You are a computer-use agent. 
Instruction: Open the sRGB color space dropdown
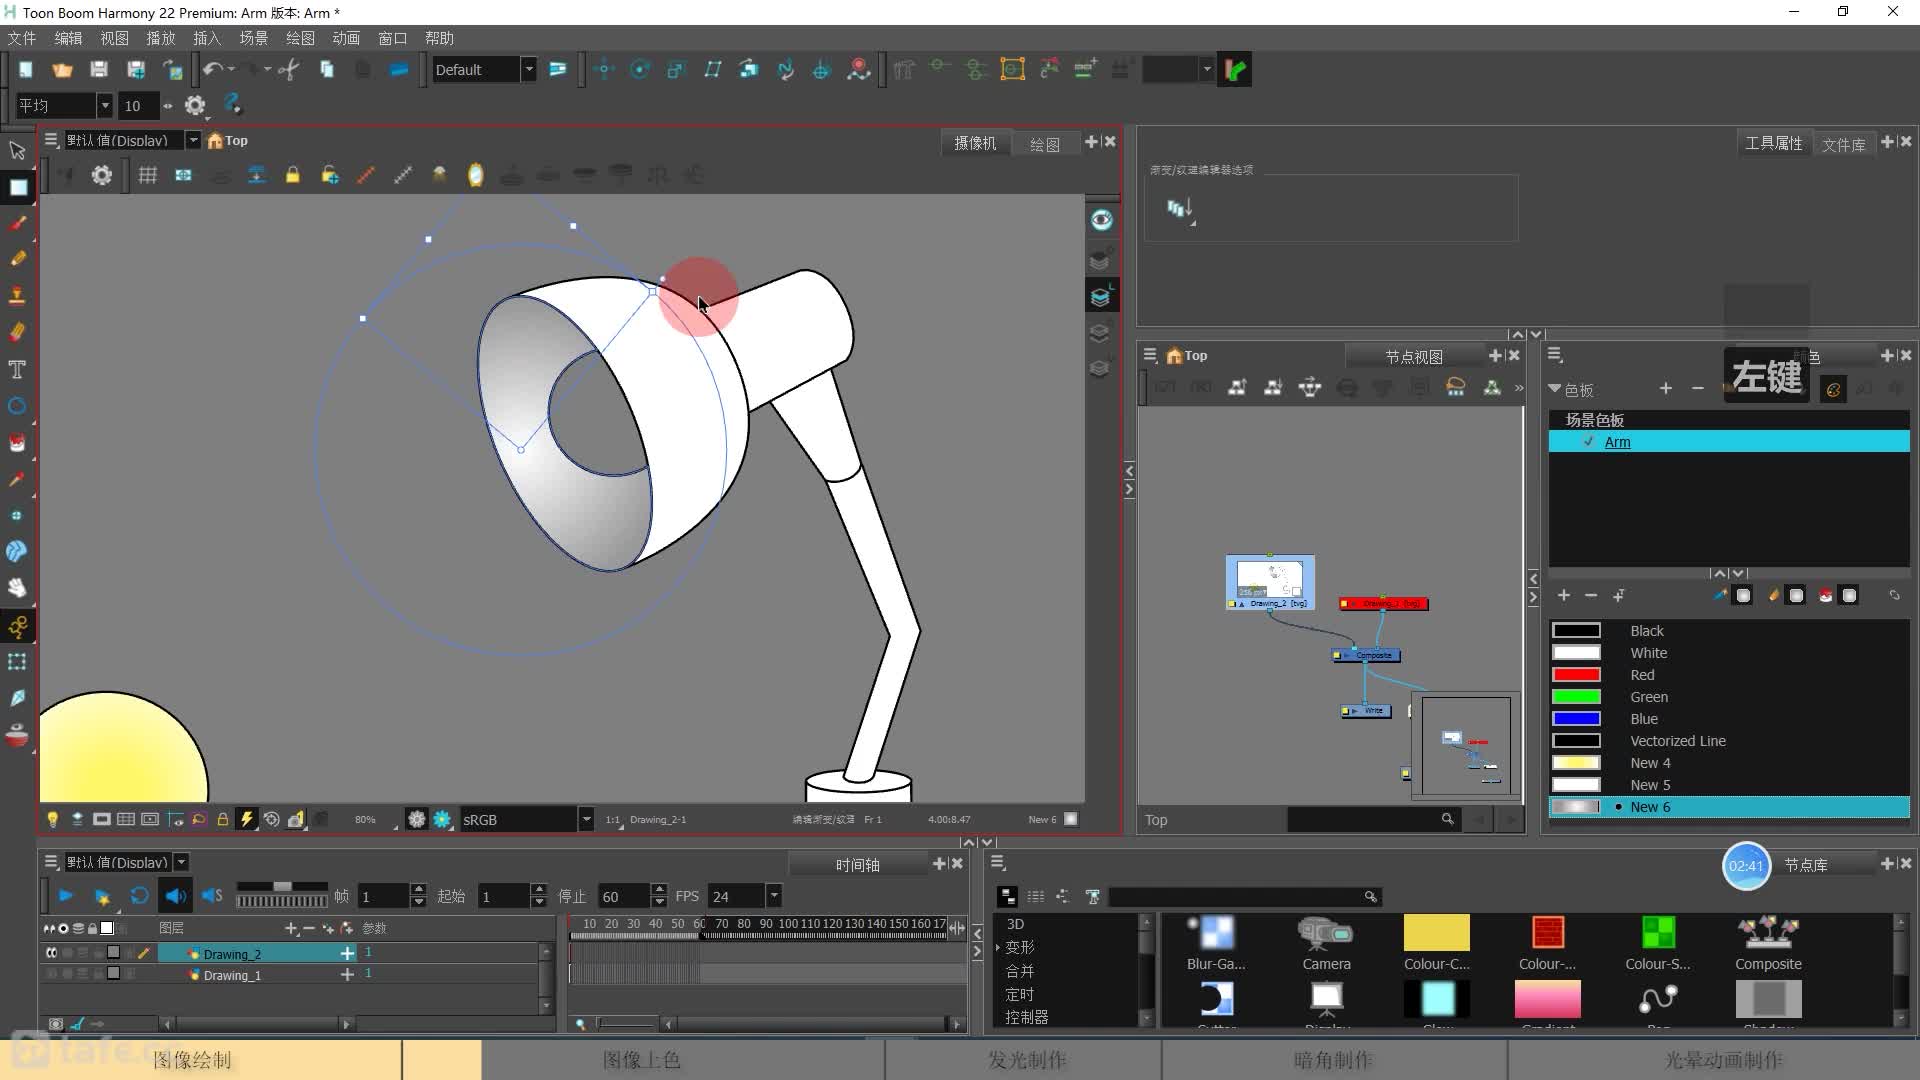click(586, 819)
